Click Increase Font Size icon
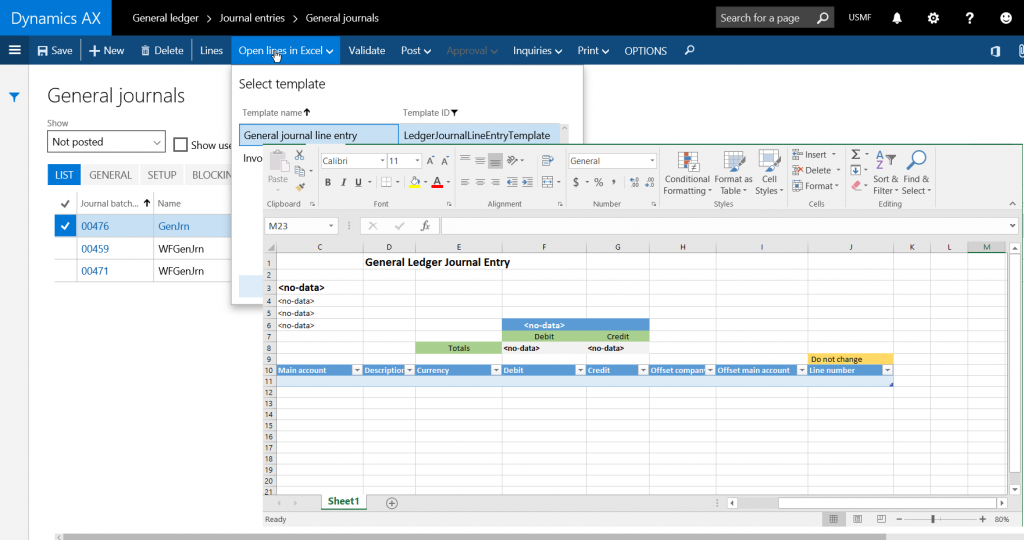Viewport: 1024px width, 540px height. click(430, 161)
